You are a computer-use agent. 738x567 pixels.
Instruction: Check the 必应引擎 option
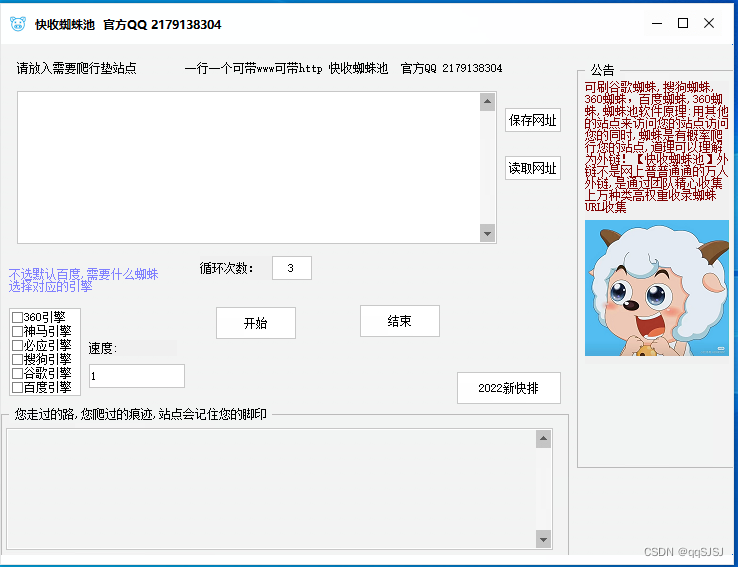[17, 345]
